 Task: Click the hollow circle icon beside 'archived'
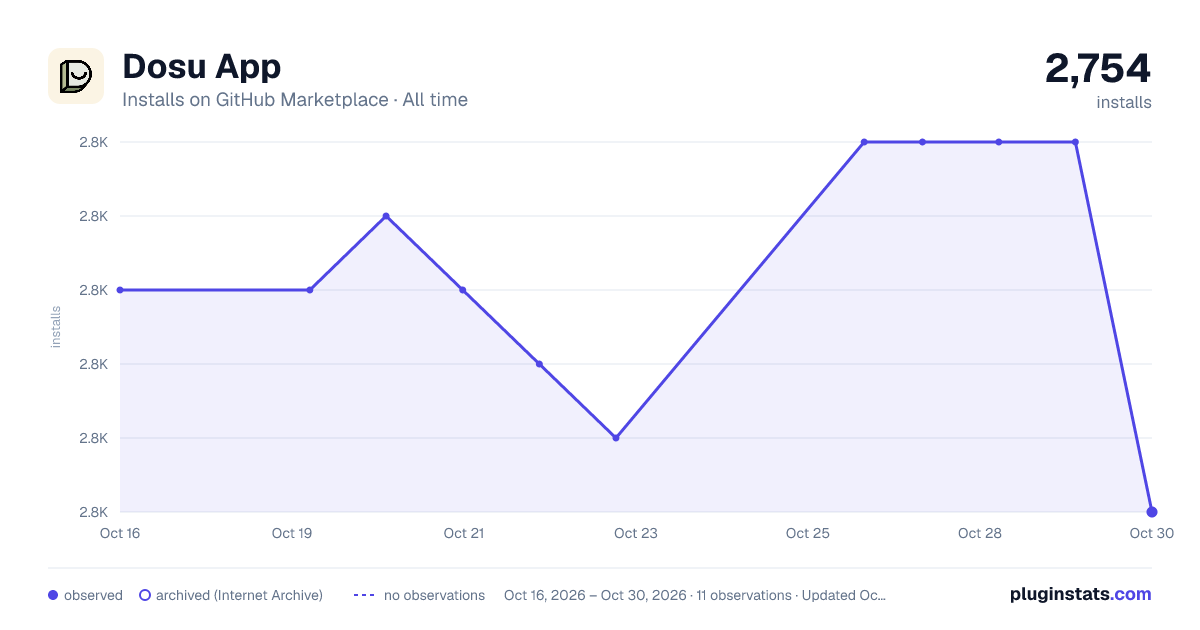pyautogui.click(x=145, y=595)
